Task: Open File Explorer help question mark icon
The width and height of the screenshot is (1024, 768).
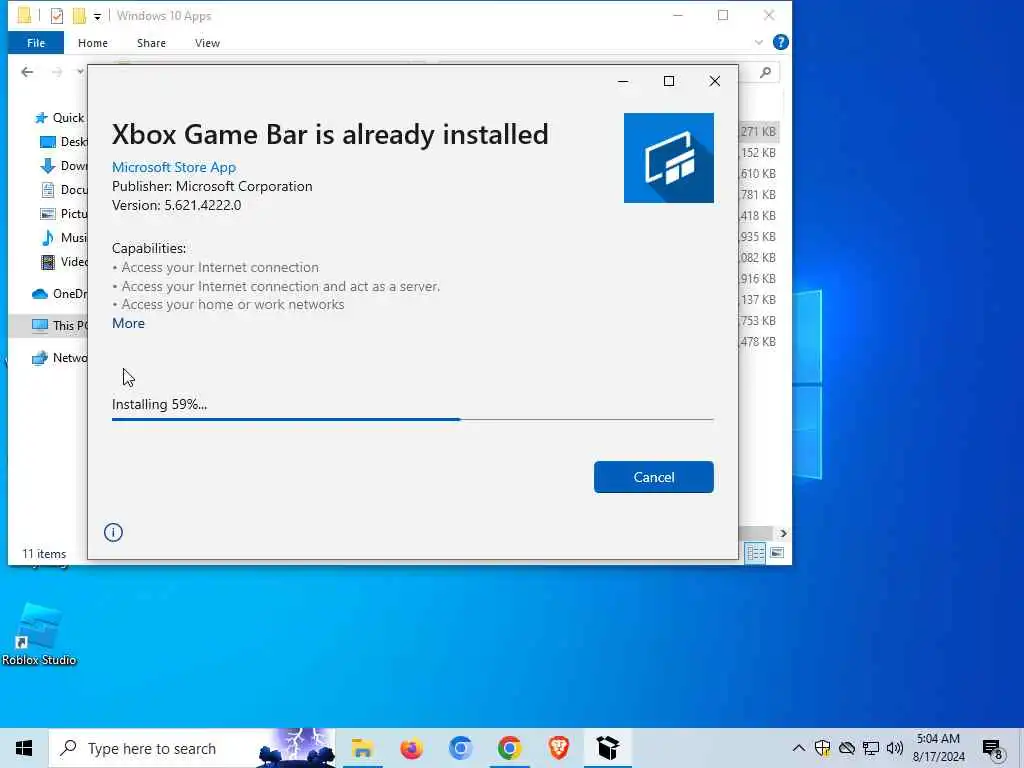Action: click(780, 42)
